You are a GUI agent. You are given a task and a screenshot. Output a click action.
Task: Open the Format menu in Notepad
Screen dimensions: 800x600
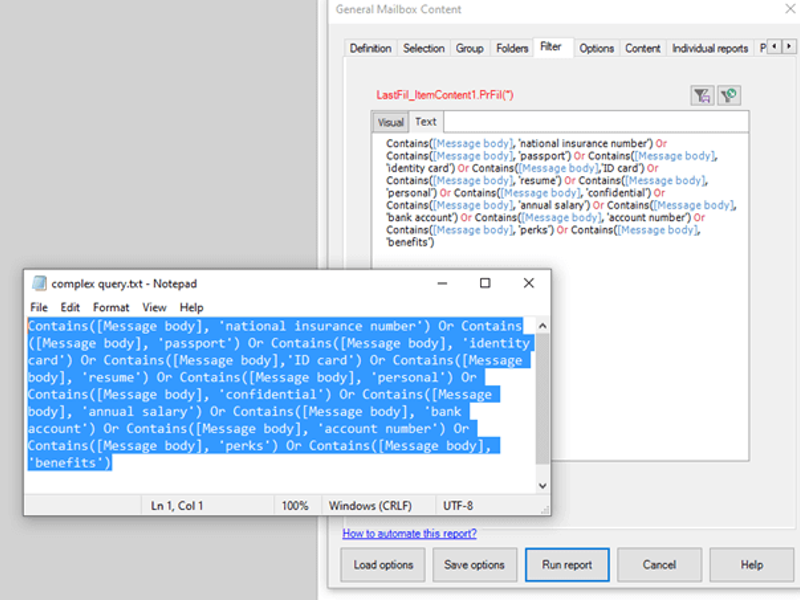[x=111, y=307]
